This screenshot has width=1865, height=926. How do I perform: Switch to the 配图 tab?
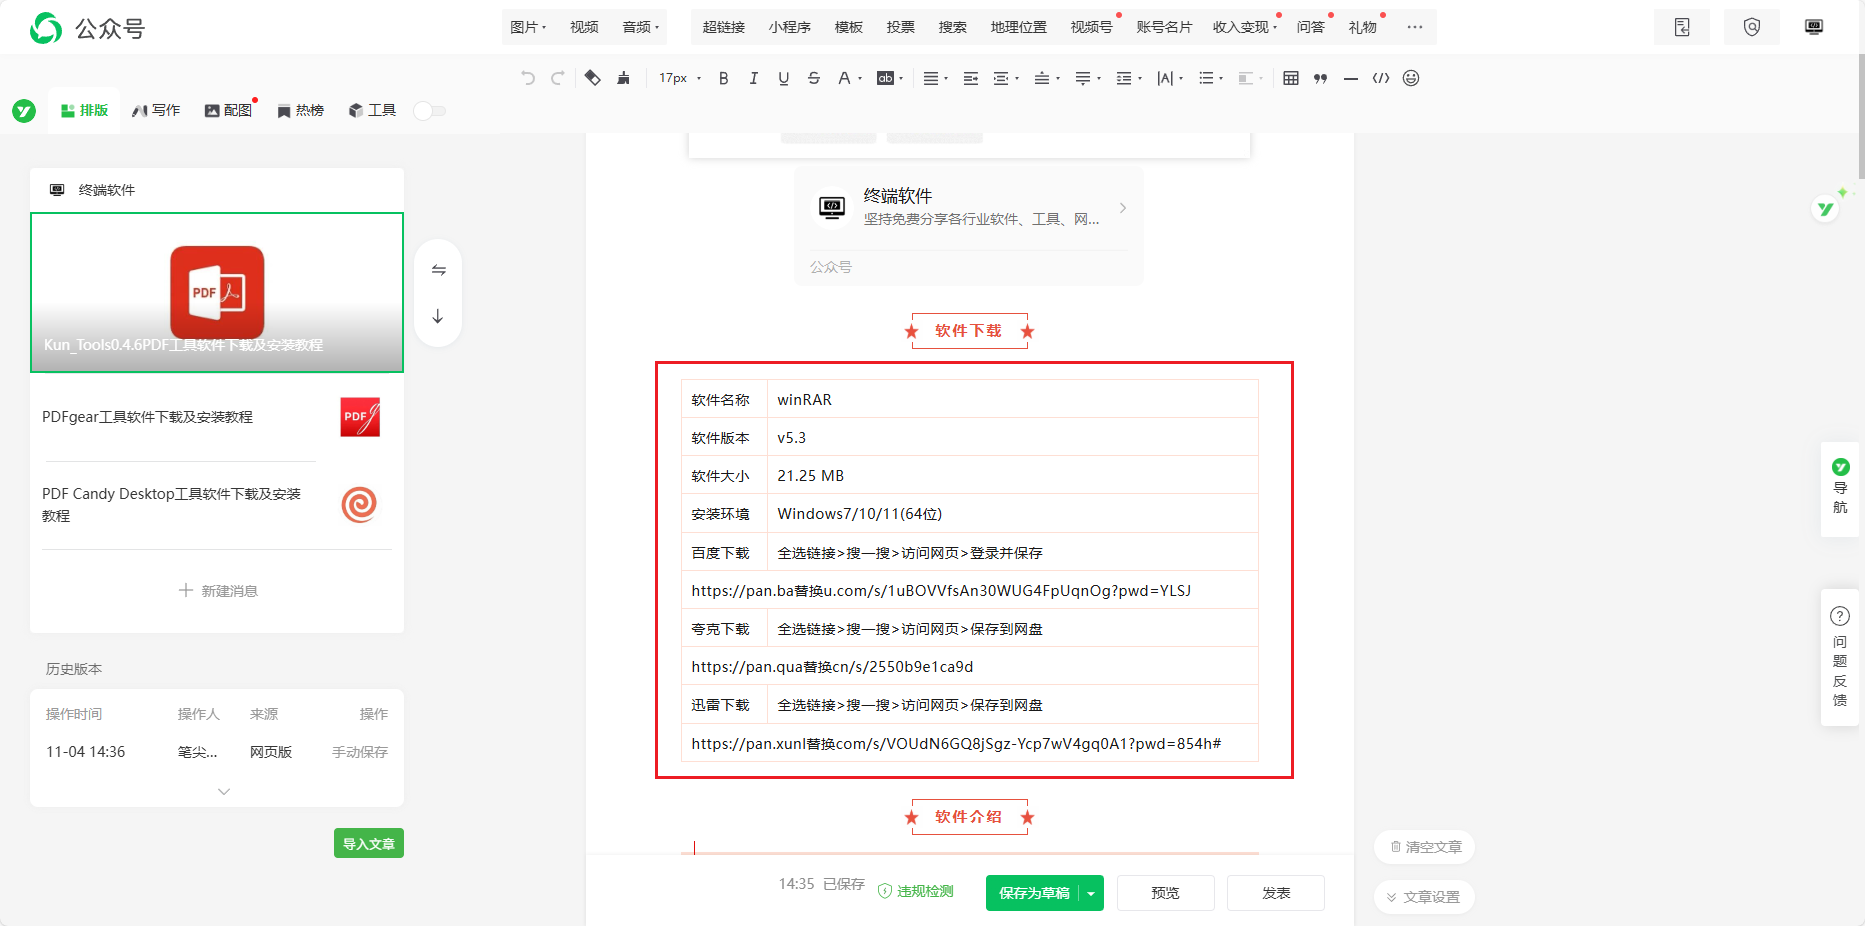click(x=229, y=111)
